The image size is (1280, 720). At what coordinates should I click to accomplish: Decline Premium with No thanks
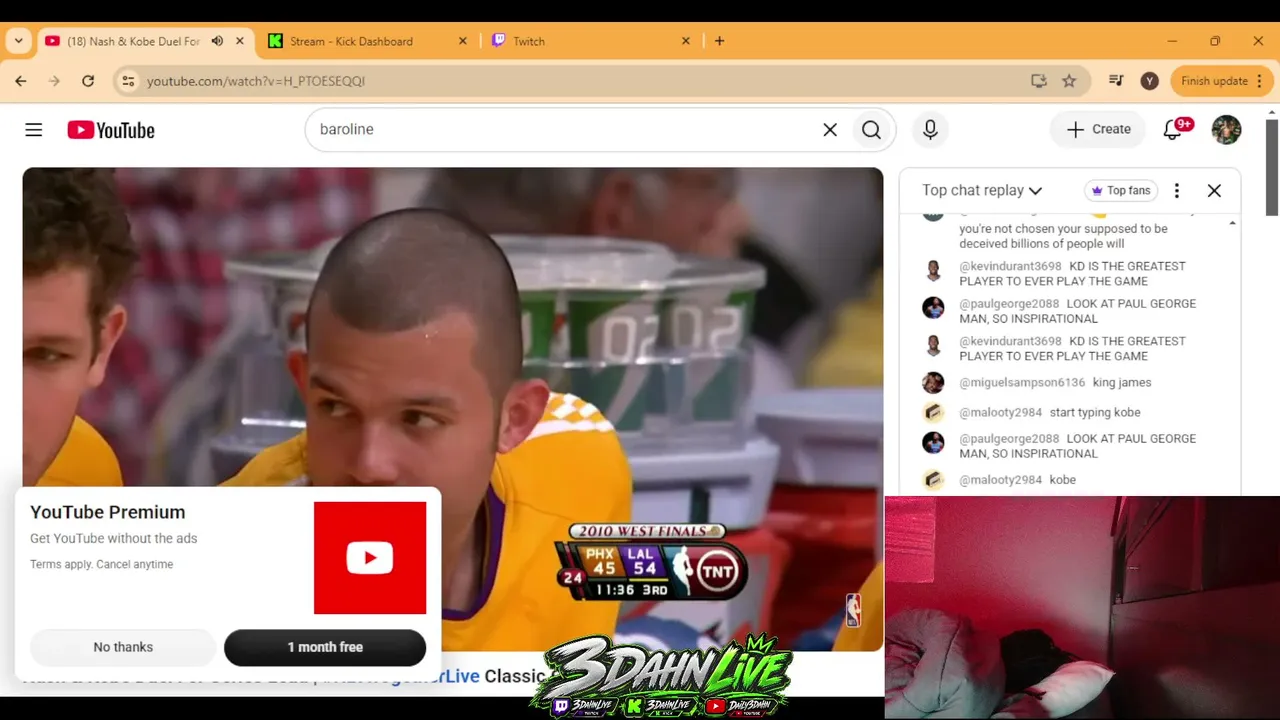123,647
